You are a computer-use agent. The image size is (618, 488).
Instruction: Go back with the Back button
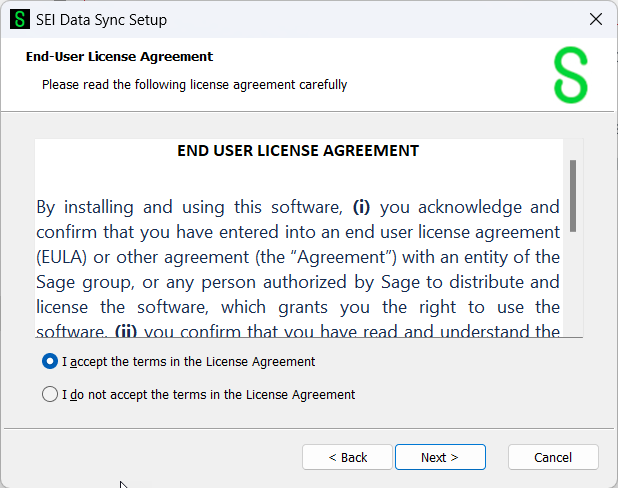click(348, 457)
